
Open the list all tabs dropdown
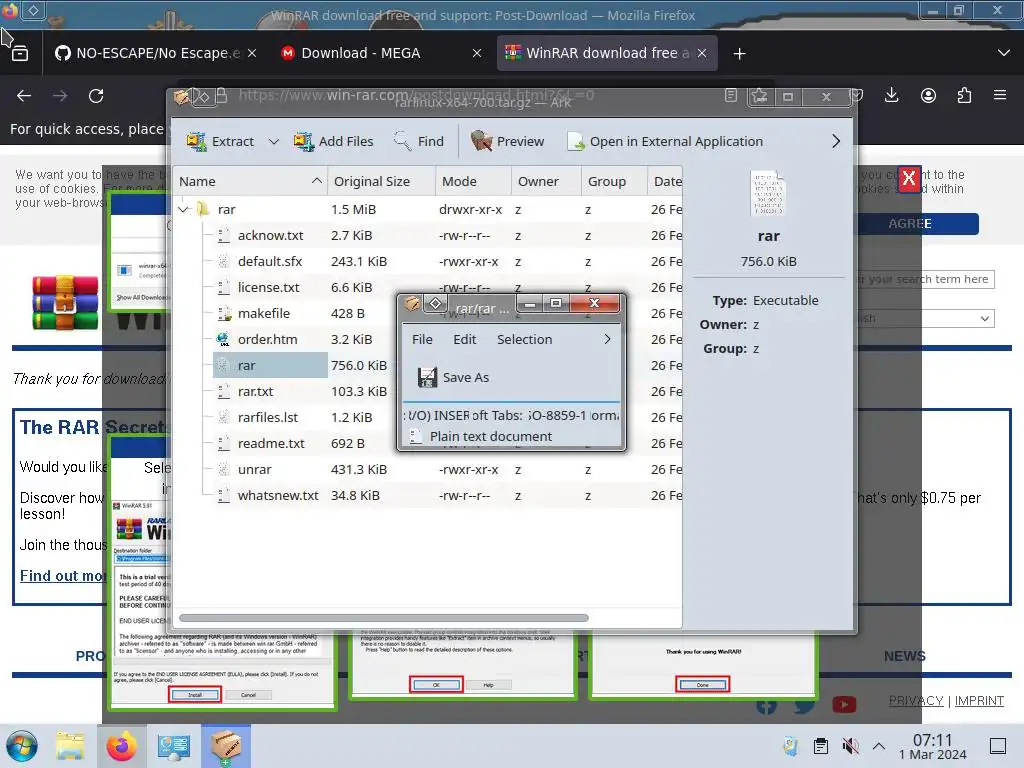point(1004,53)
